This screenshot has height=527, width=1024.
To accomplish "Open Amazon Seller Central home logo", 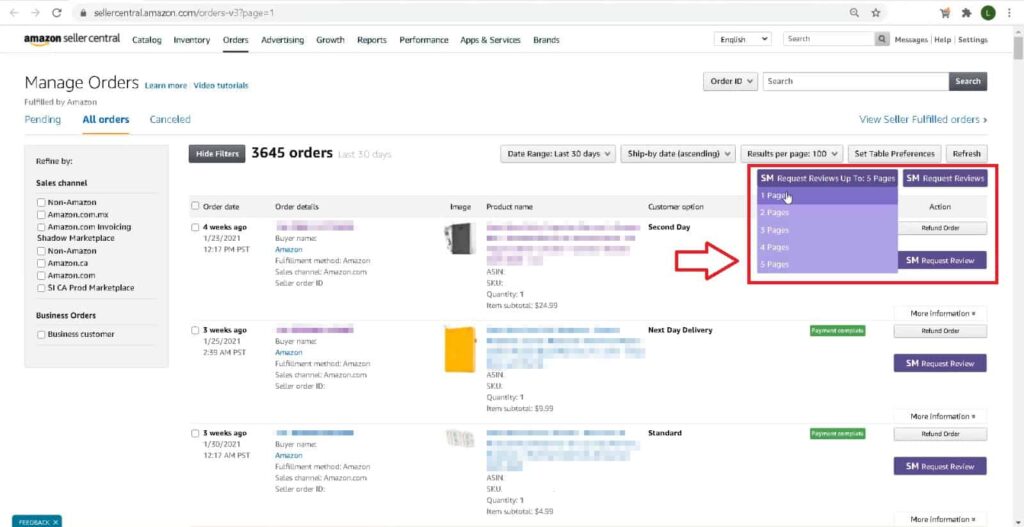I will pyautogui.click(x=72, y=39).
